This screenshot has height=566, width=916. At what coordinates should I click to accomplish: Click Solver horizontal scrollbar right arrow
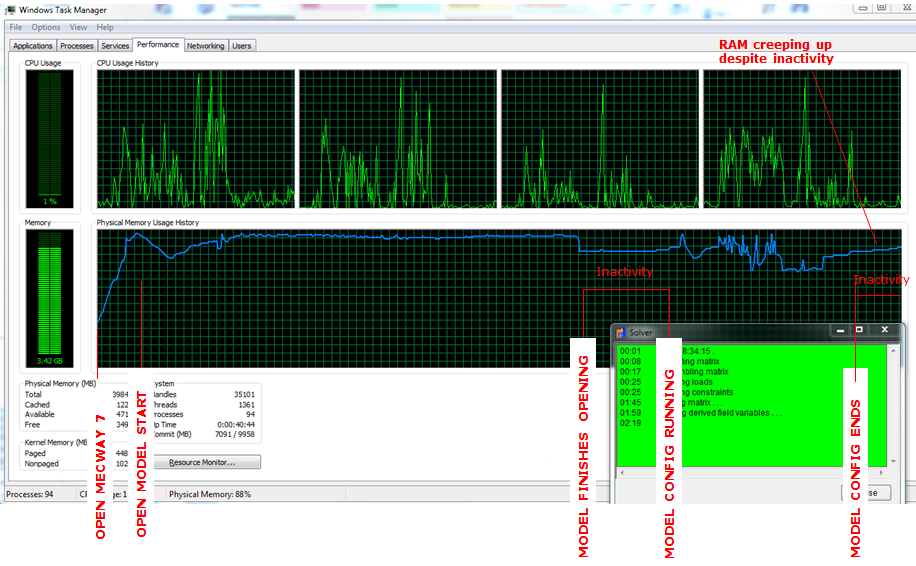point(882,472)
